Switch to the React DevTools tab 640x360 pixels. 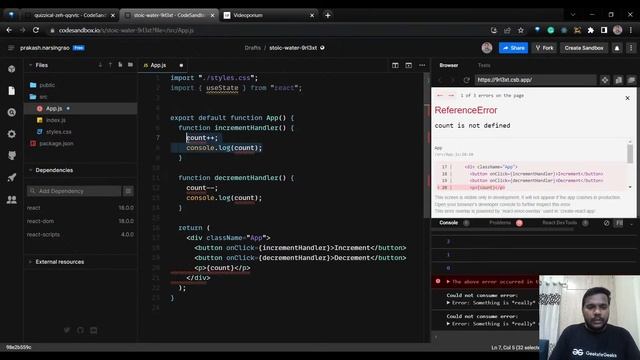point(559,223)
